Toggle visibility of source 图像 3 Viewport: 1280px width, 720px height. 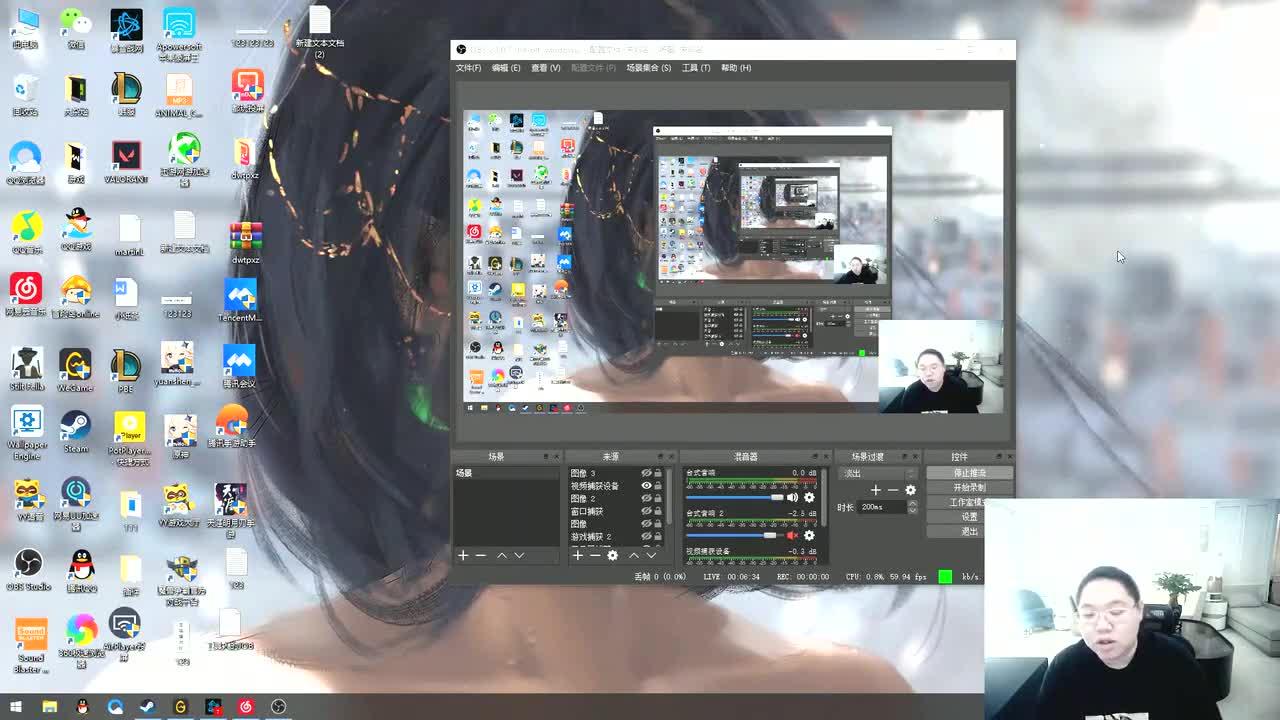click(x=646, y=473)
